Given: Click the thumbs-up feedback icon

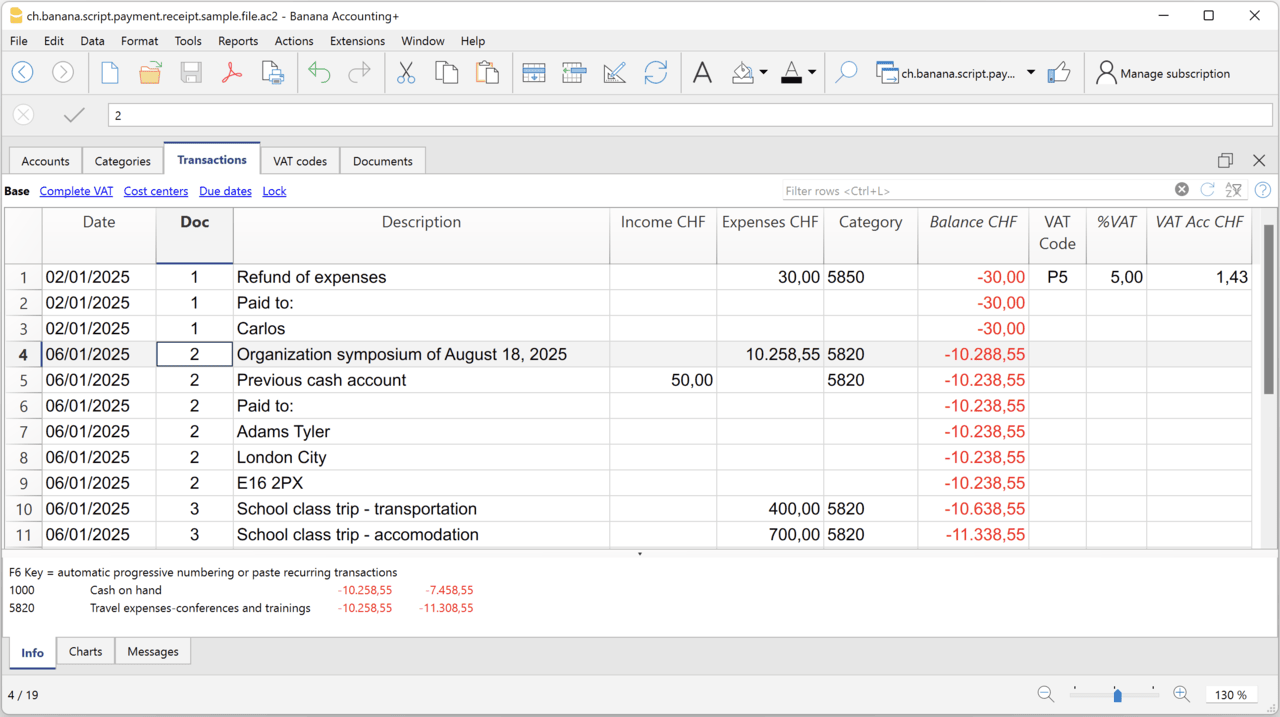Looking at the screenshot, I should 1059,73.
